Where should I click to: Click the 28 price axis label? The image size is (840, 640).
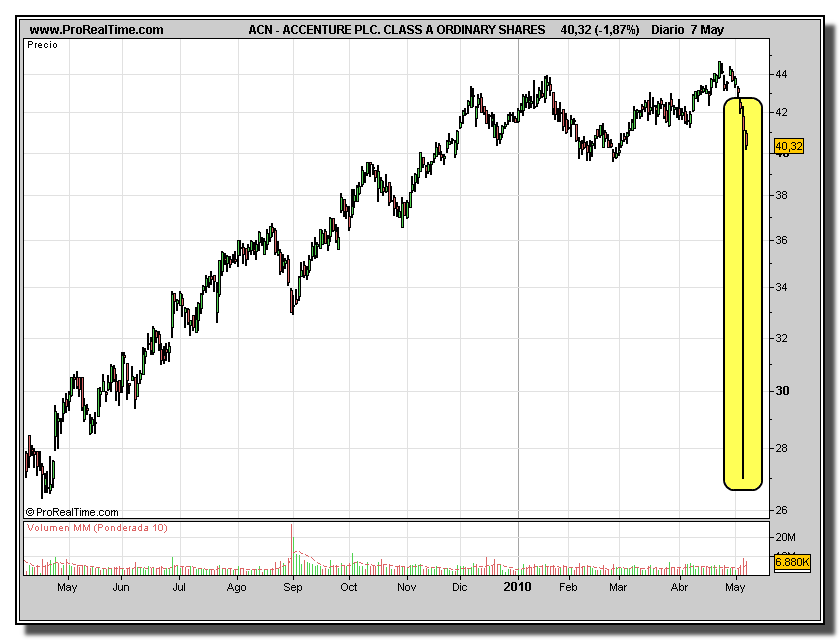click(x=781, y=448)
